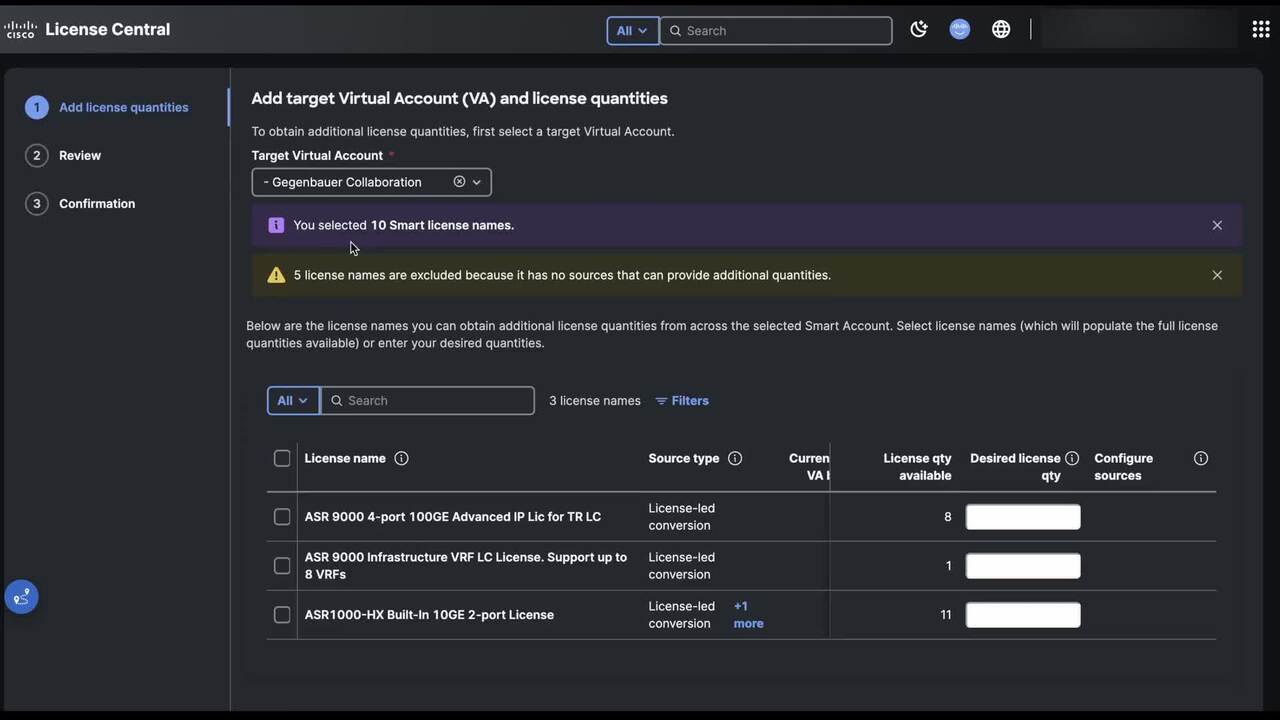Click the yellow warning triangle icon
Image resolution: width=1280 pixels, height=720 pixels.
pyautogui.click(x=276, y=275)
